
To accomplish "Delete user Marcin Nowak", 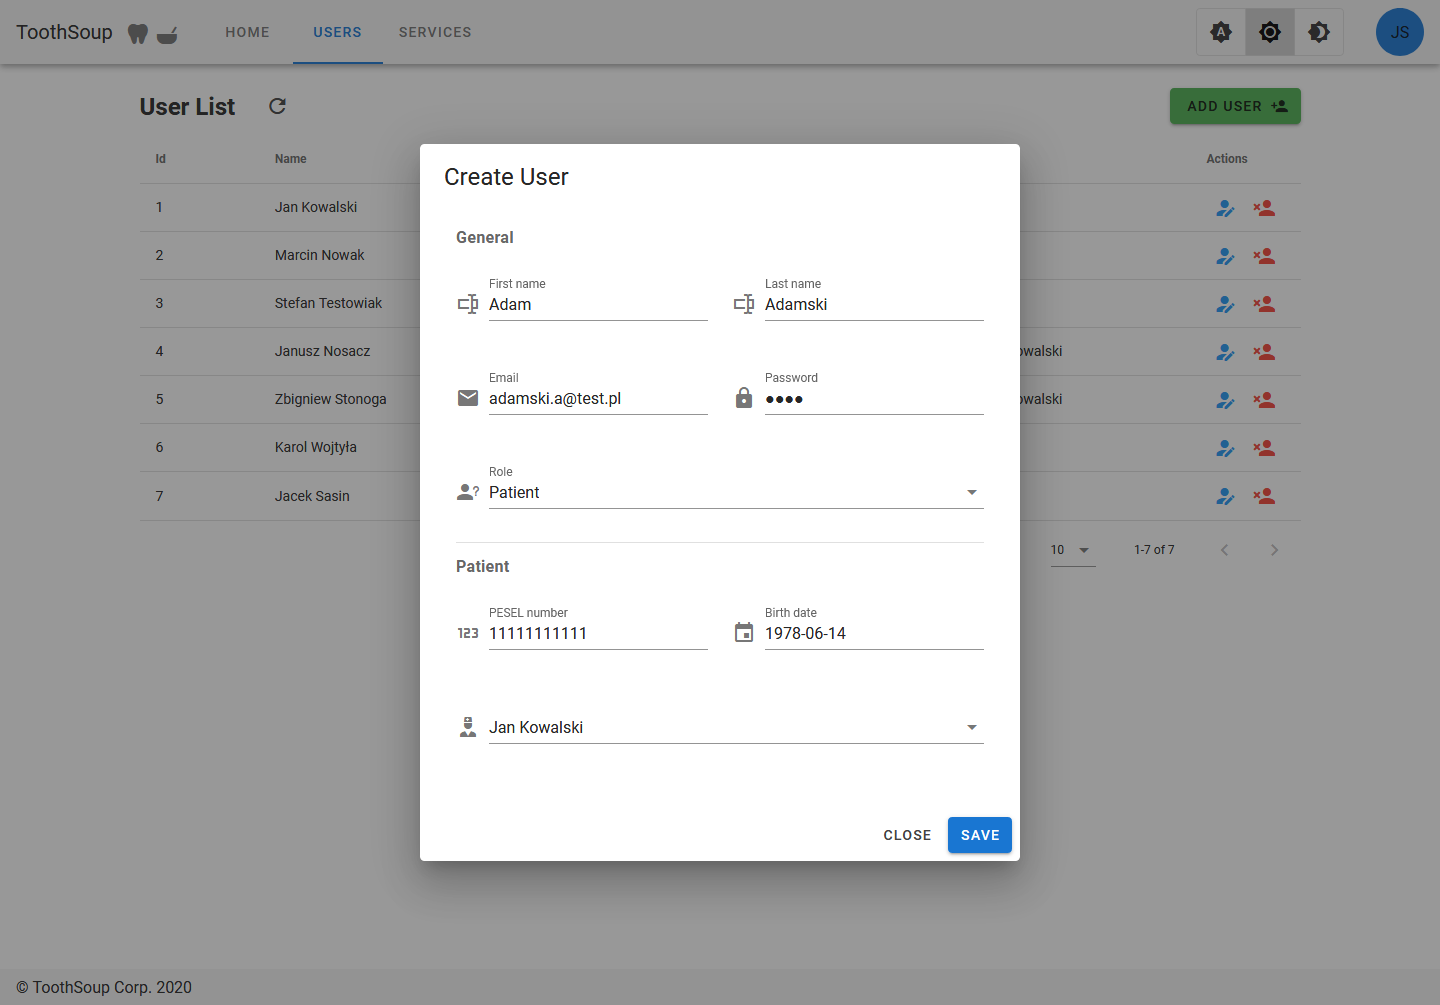I will pyautogui.click(x=1264, y=256).
